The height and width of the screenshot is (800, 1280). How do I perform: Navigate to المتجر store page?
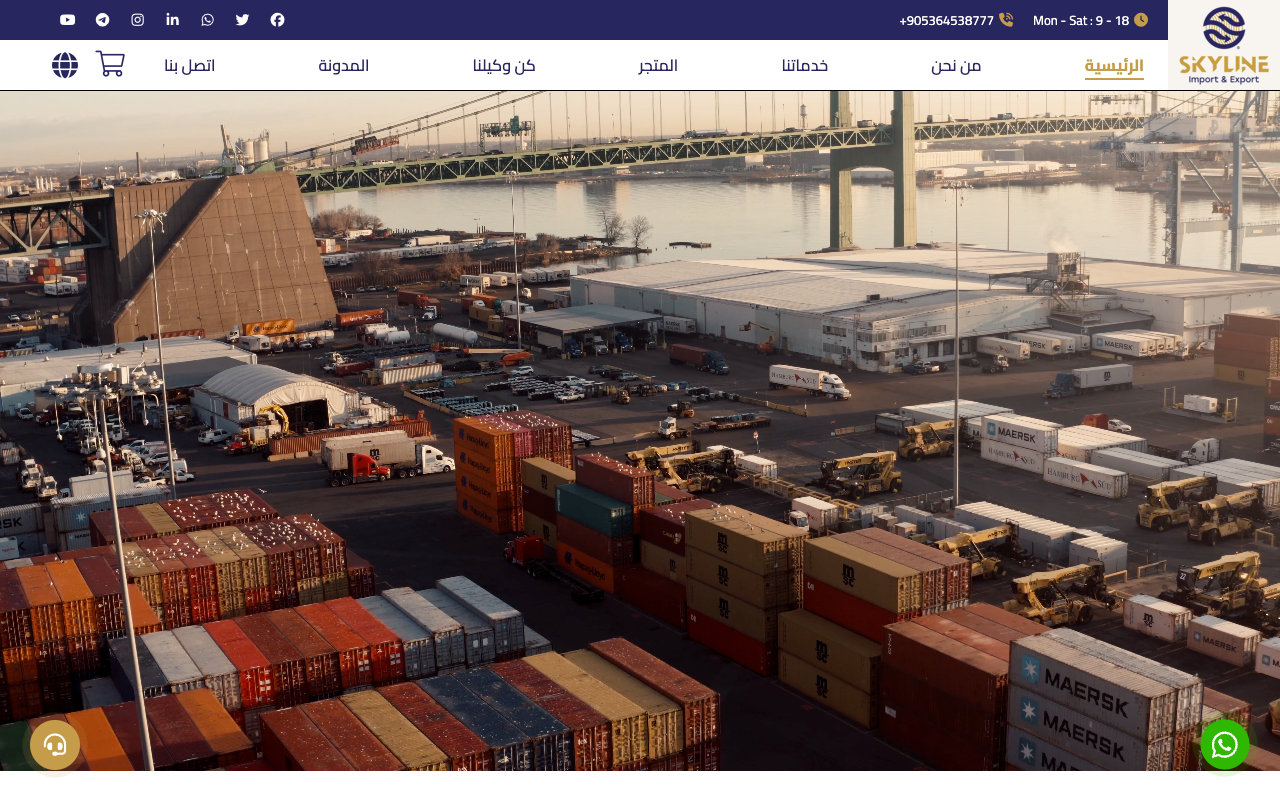pyautogui.click(x=658, y=66)
